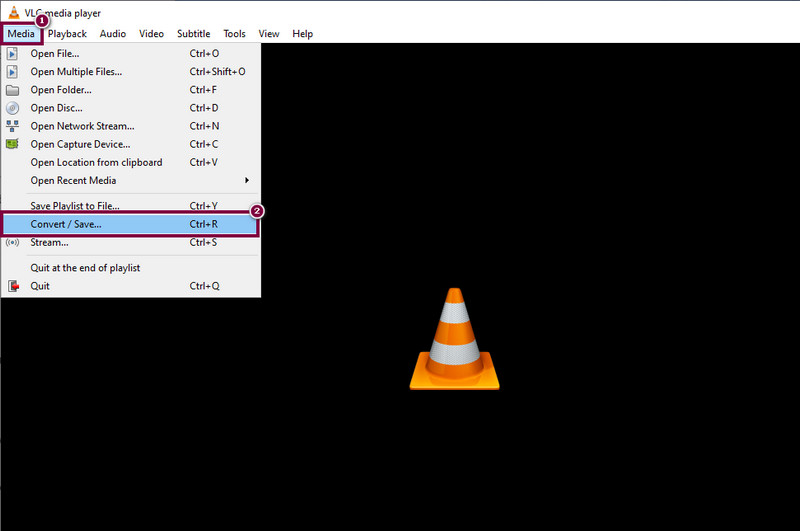
Task: Choose Open Disc... entry
Action: coord(131,108)
